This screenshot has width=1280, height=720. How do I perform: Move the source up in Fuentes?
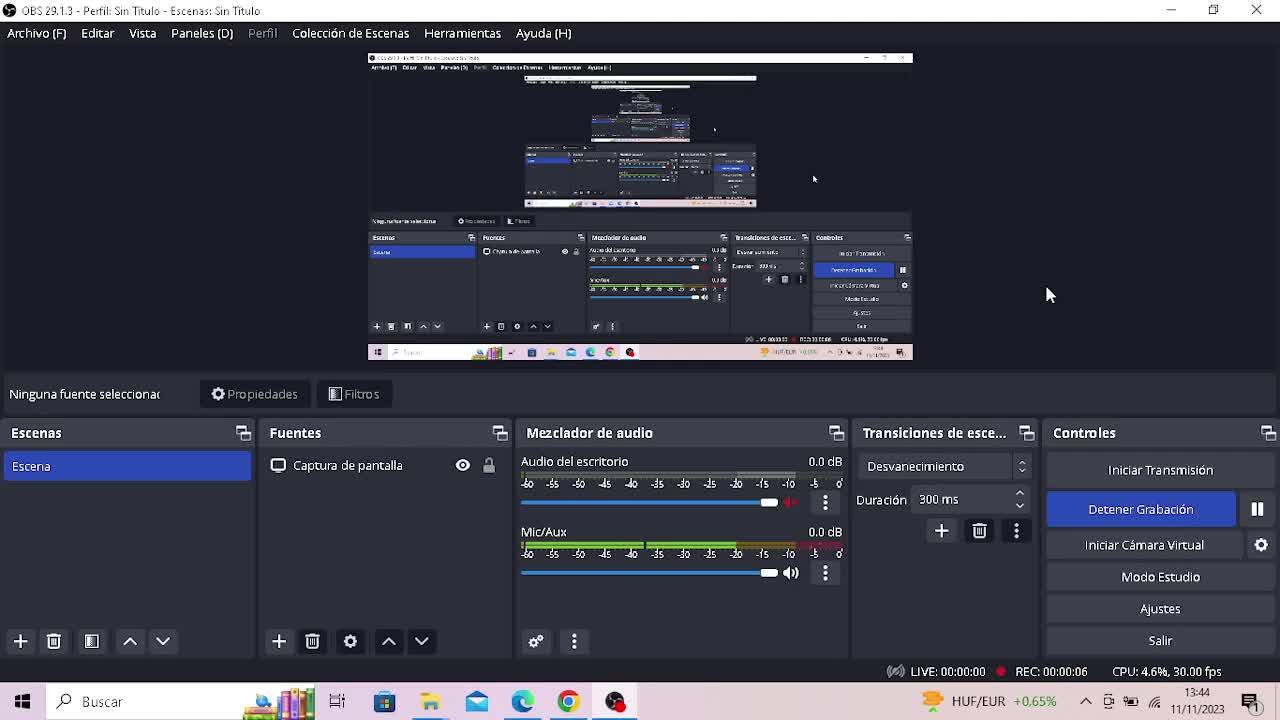point(389,641)
